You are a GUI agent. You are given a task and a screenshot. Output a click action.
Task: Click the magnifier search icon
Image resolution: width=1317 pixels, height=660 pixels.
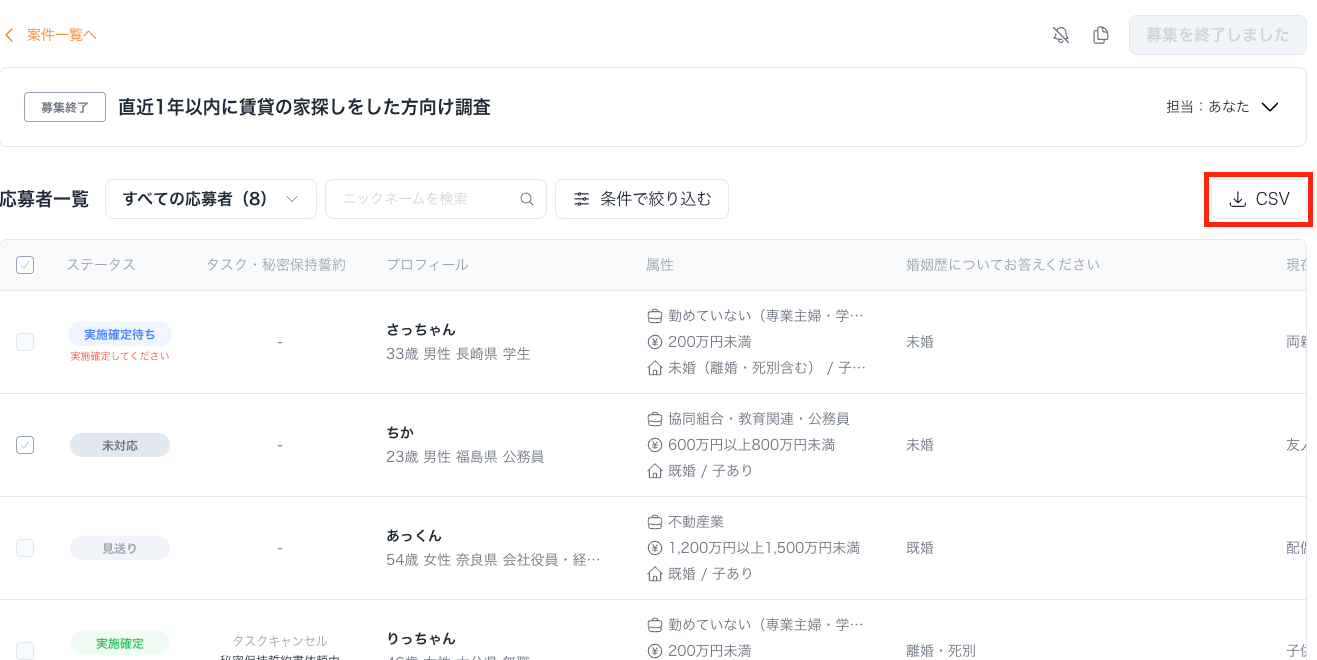click(x=527, y=199)
